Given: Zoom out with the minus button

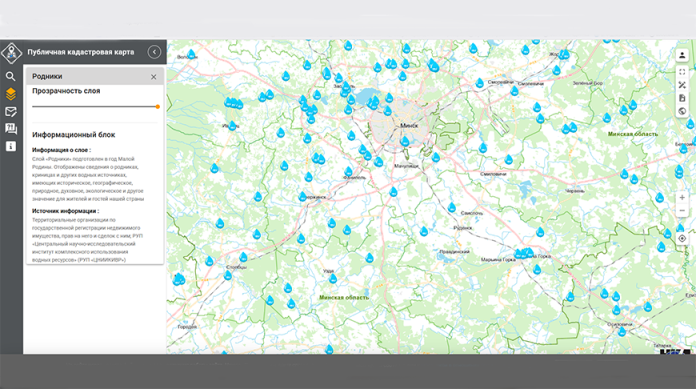Looking at the screenshot, I should tap(682, 210).
